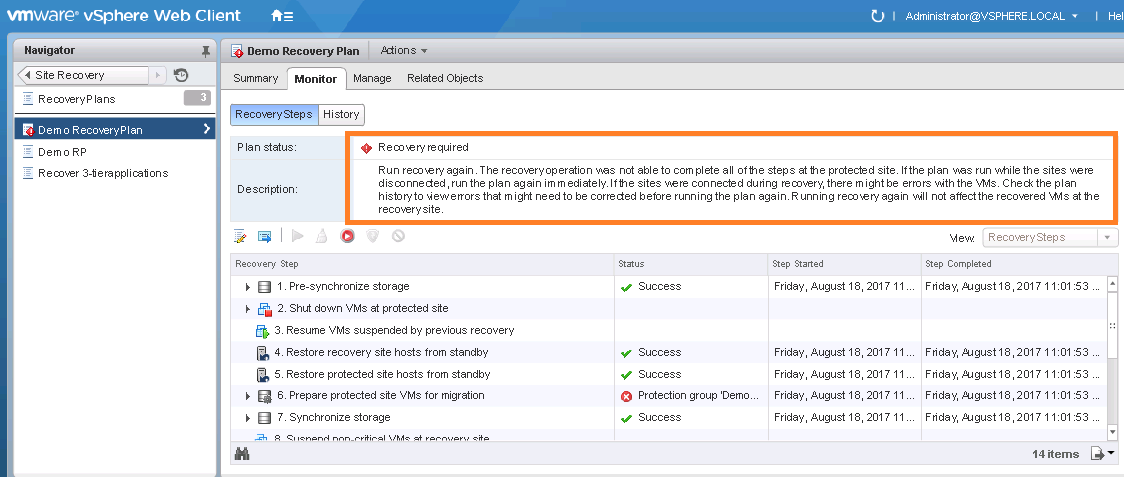
Task: Click the recovery plan Description text
Action: (738, 190)
